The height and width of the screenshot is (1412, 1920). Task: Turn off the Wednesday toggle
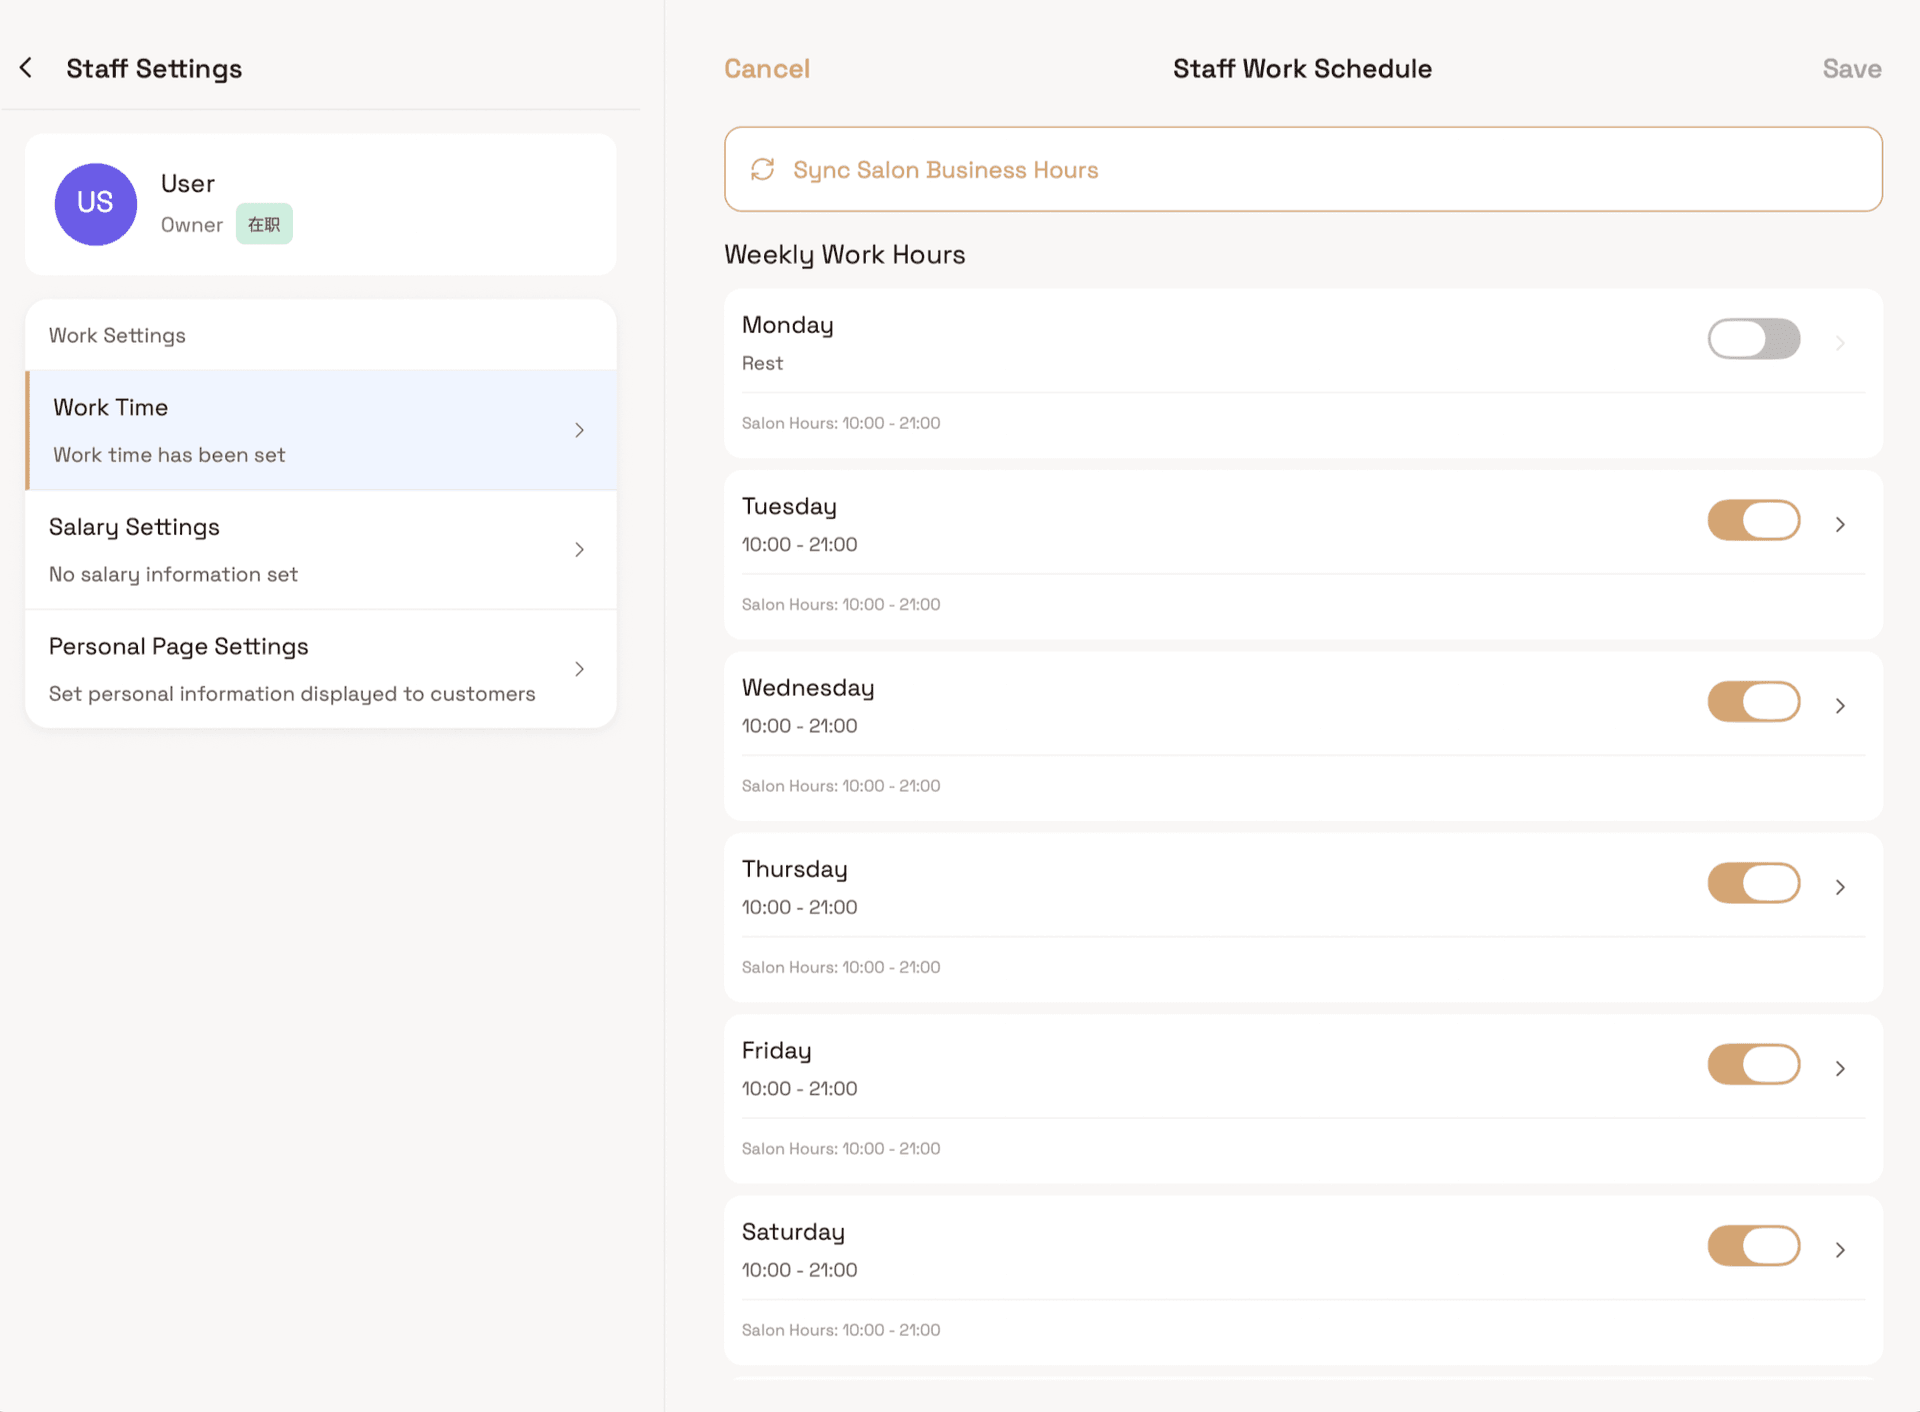click(1753, 701)
